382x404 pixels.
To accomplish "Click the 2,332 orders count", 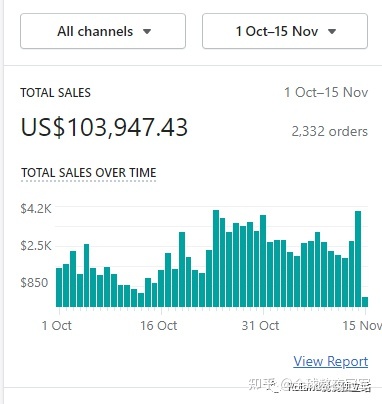I will tap(330, 131).
